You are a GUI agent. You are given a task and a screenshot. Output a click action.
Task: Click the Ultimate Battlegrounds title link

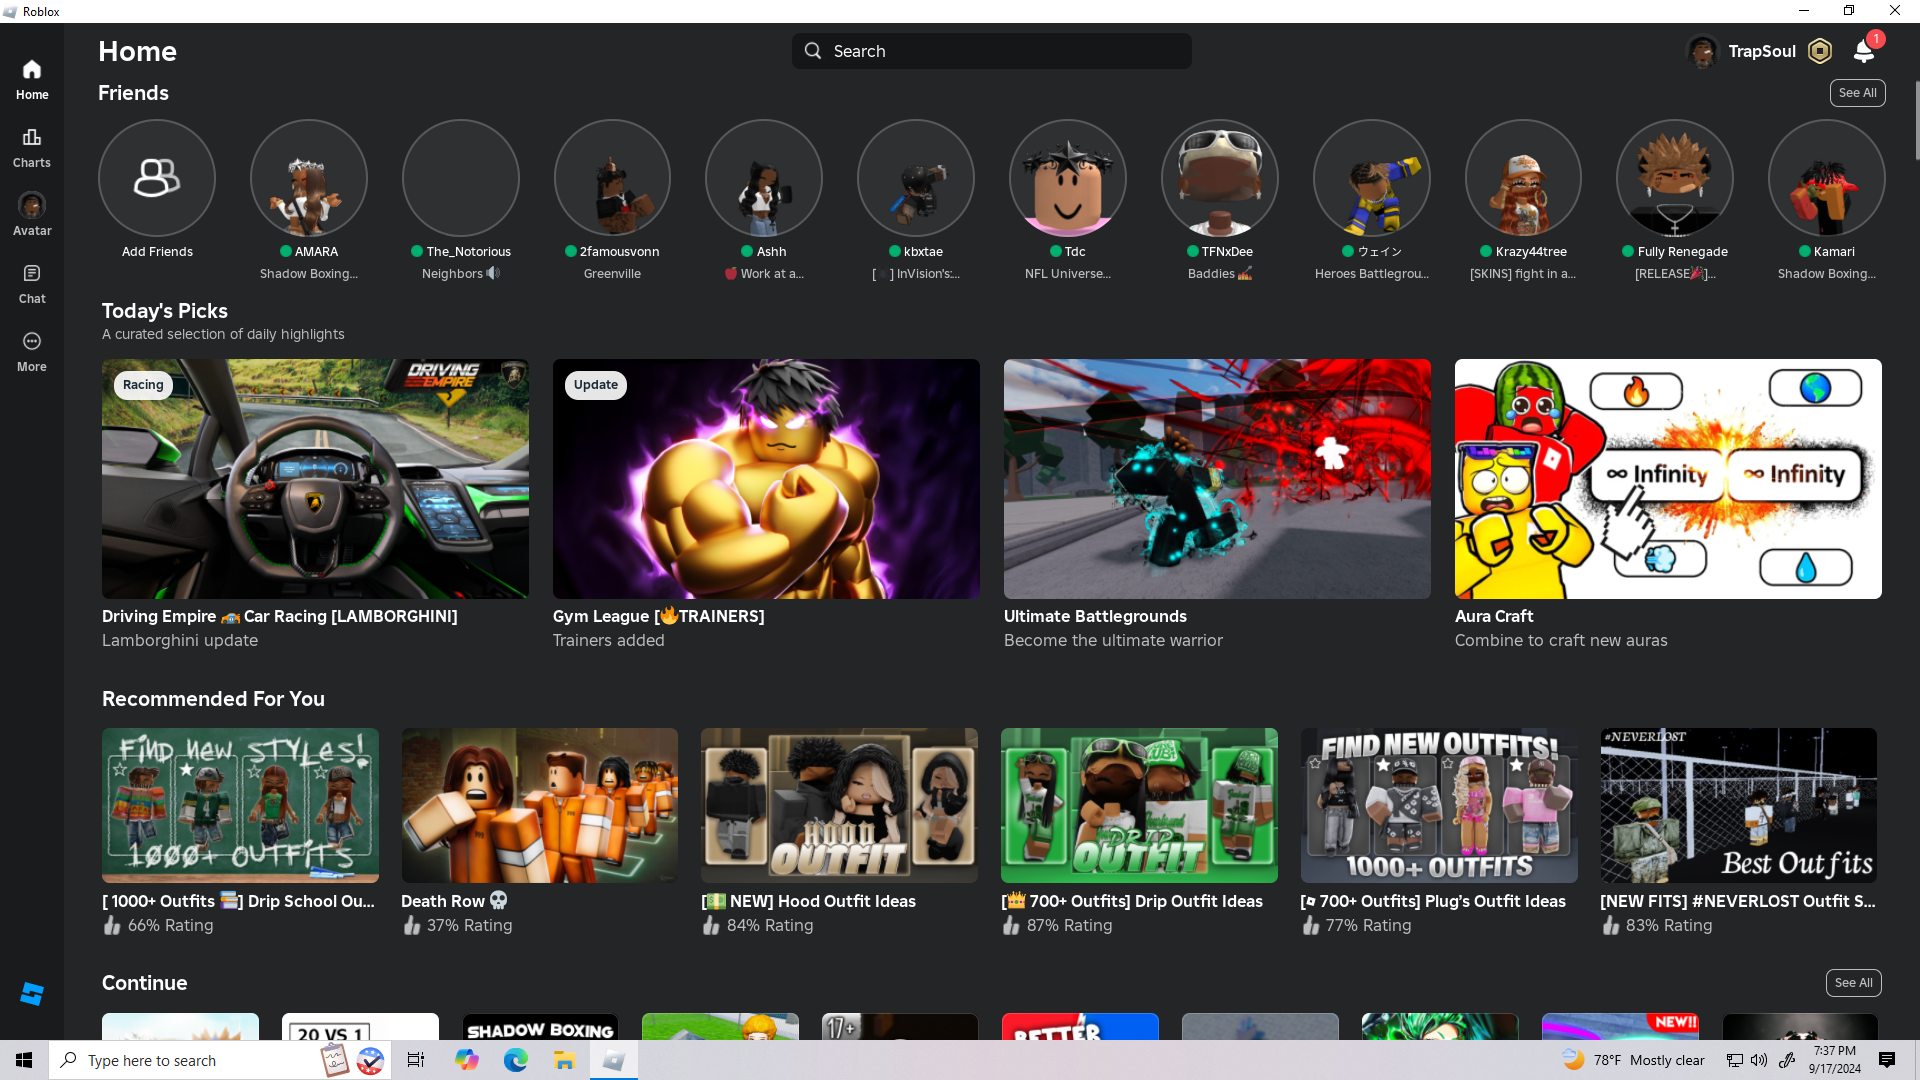pyautogui.click(x=1095, y=616)
